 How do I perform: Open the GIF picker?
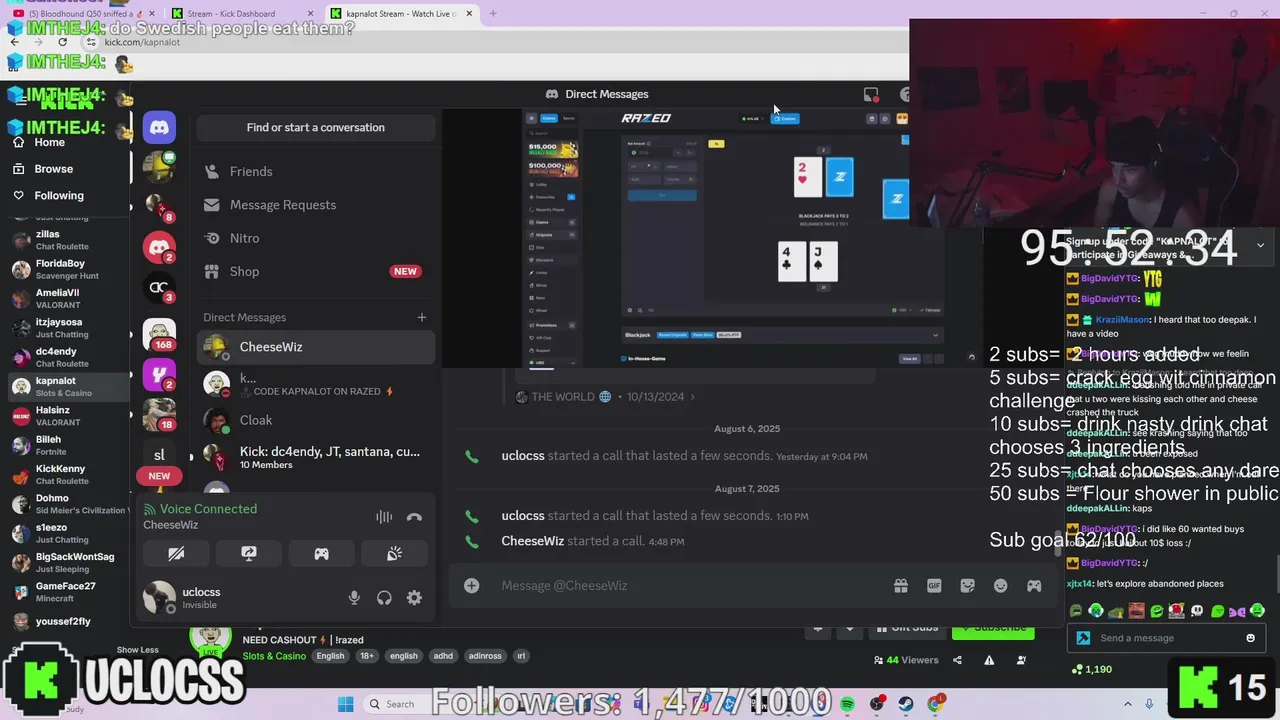coord(934,586)
